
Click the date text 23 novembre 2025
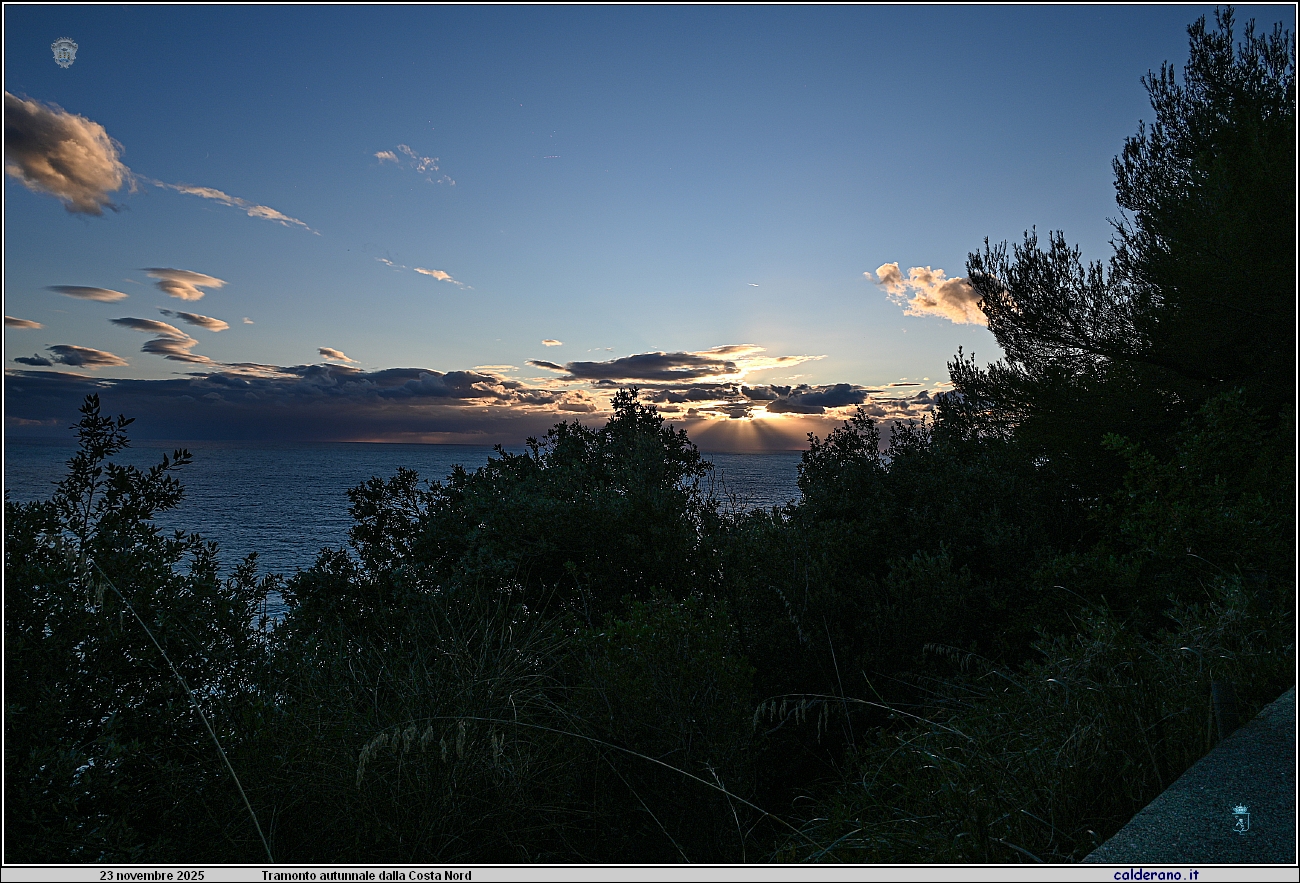tap(151, 875)
